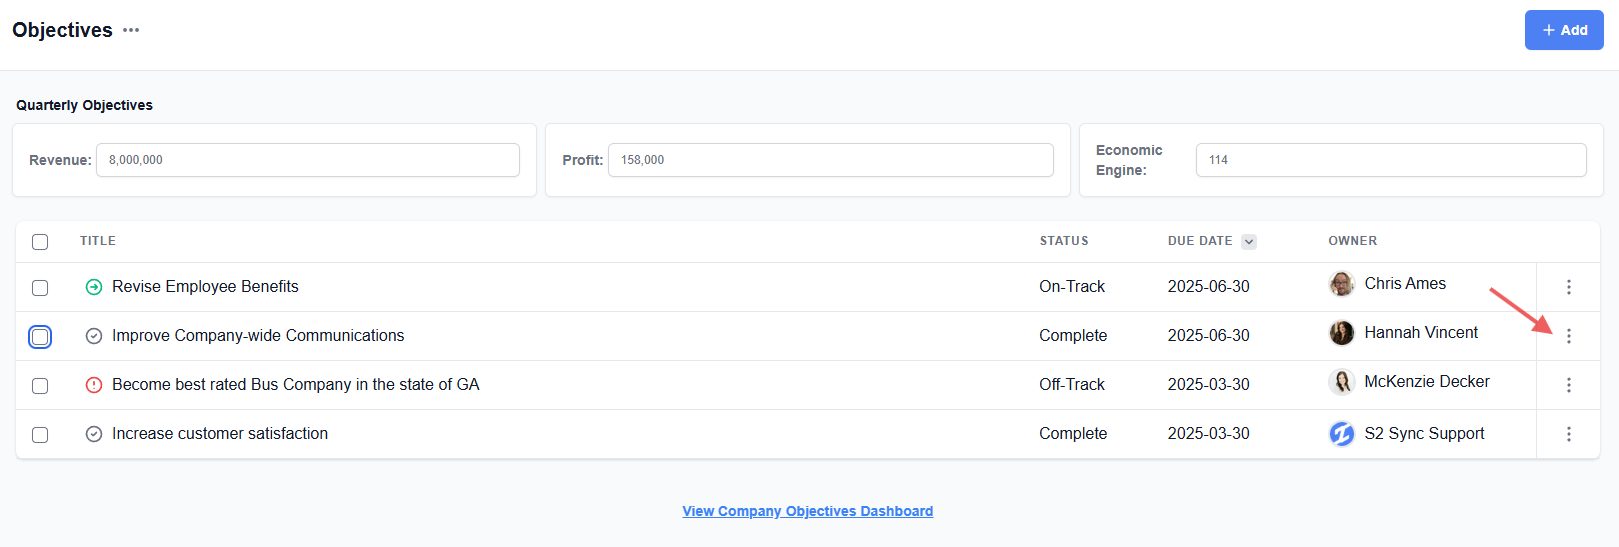
Task: Toggle the select-all checkbox in the table header
Action: (40, 242)
